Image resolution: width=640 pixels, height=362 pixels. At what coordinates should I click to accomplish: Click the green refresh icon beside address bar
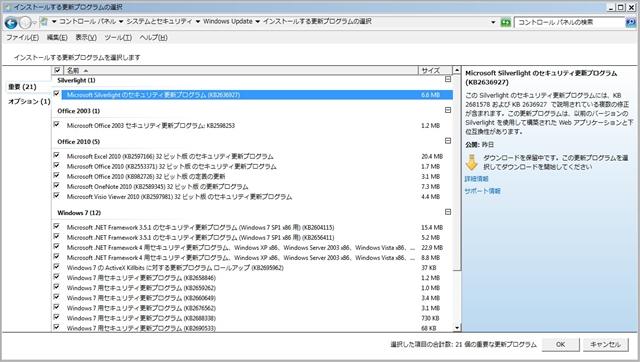[506, 22]
